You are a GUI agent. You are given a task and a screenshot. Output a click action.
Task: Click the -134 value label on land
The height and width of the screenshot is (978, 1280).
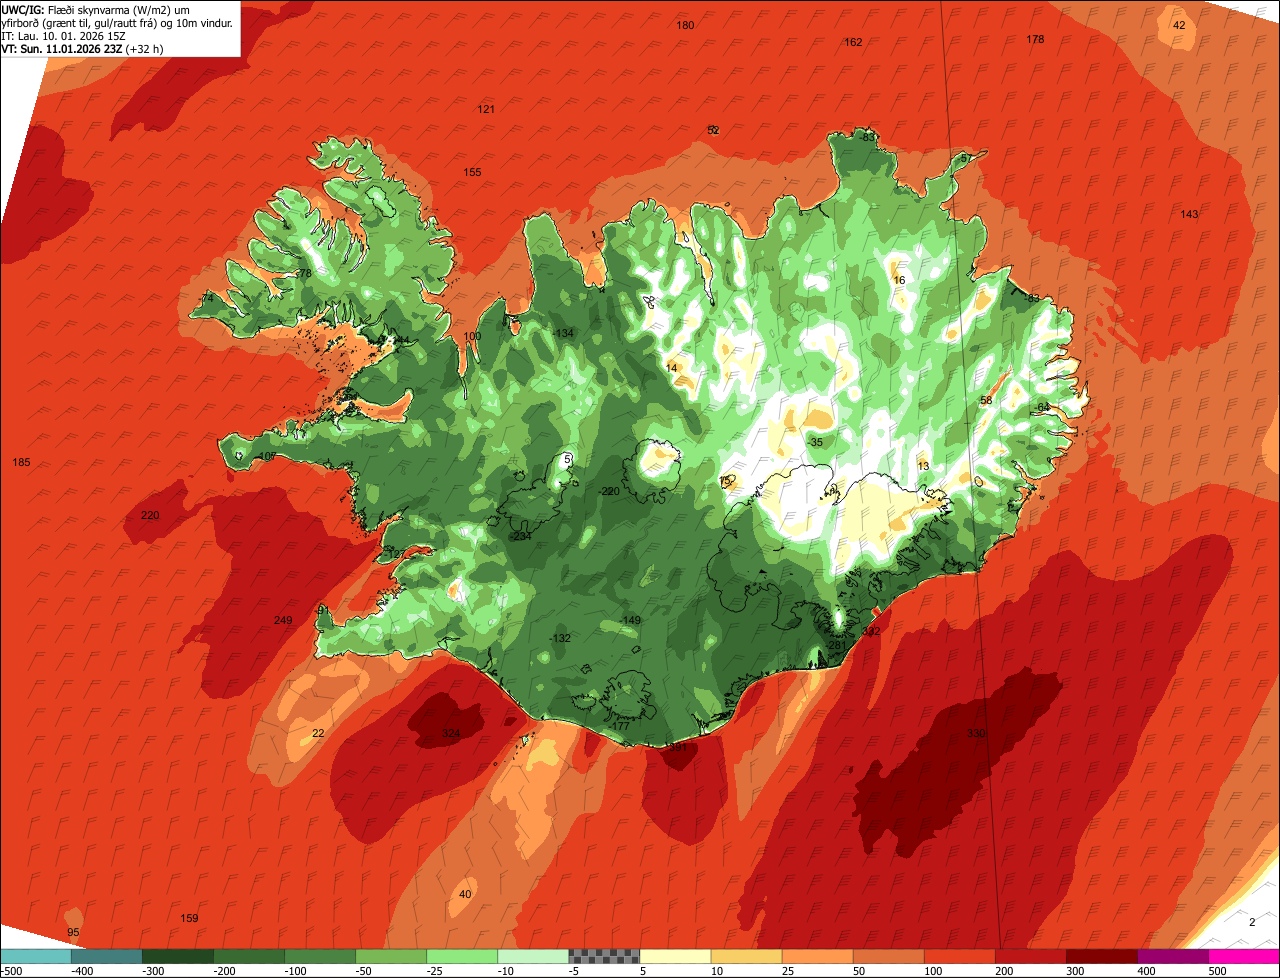564,333
